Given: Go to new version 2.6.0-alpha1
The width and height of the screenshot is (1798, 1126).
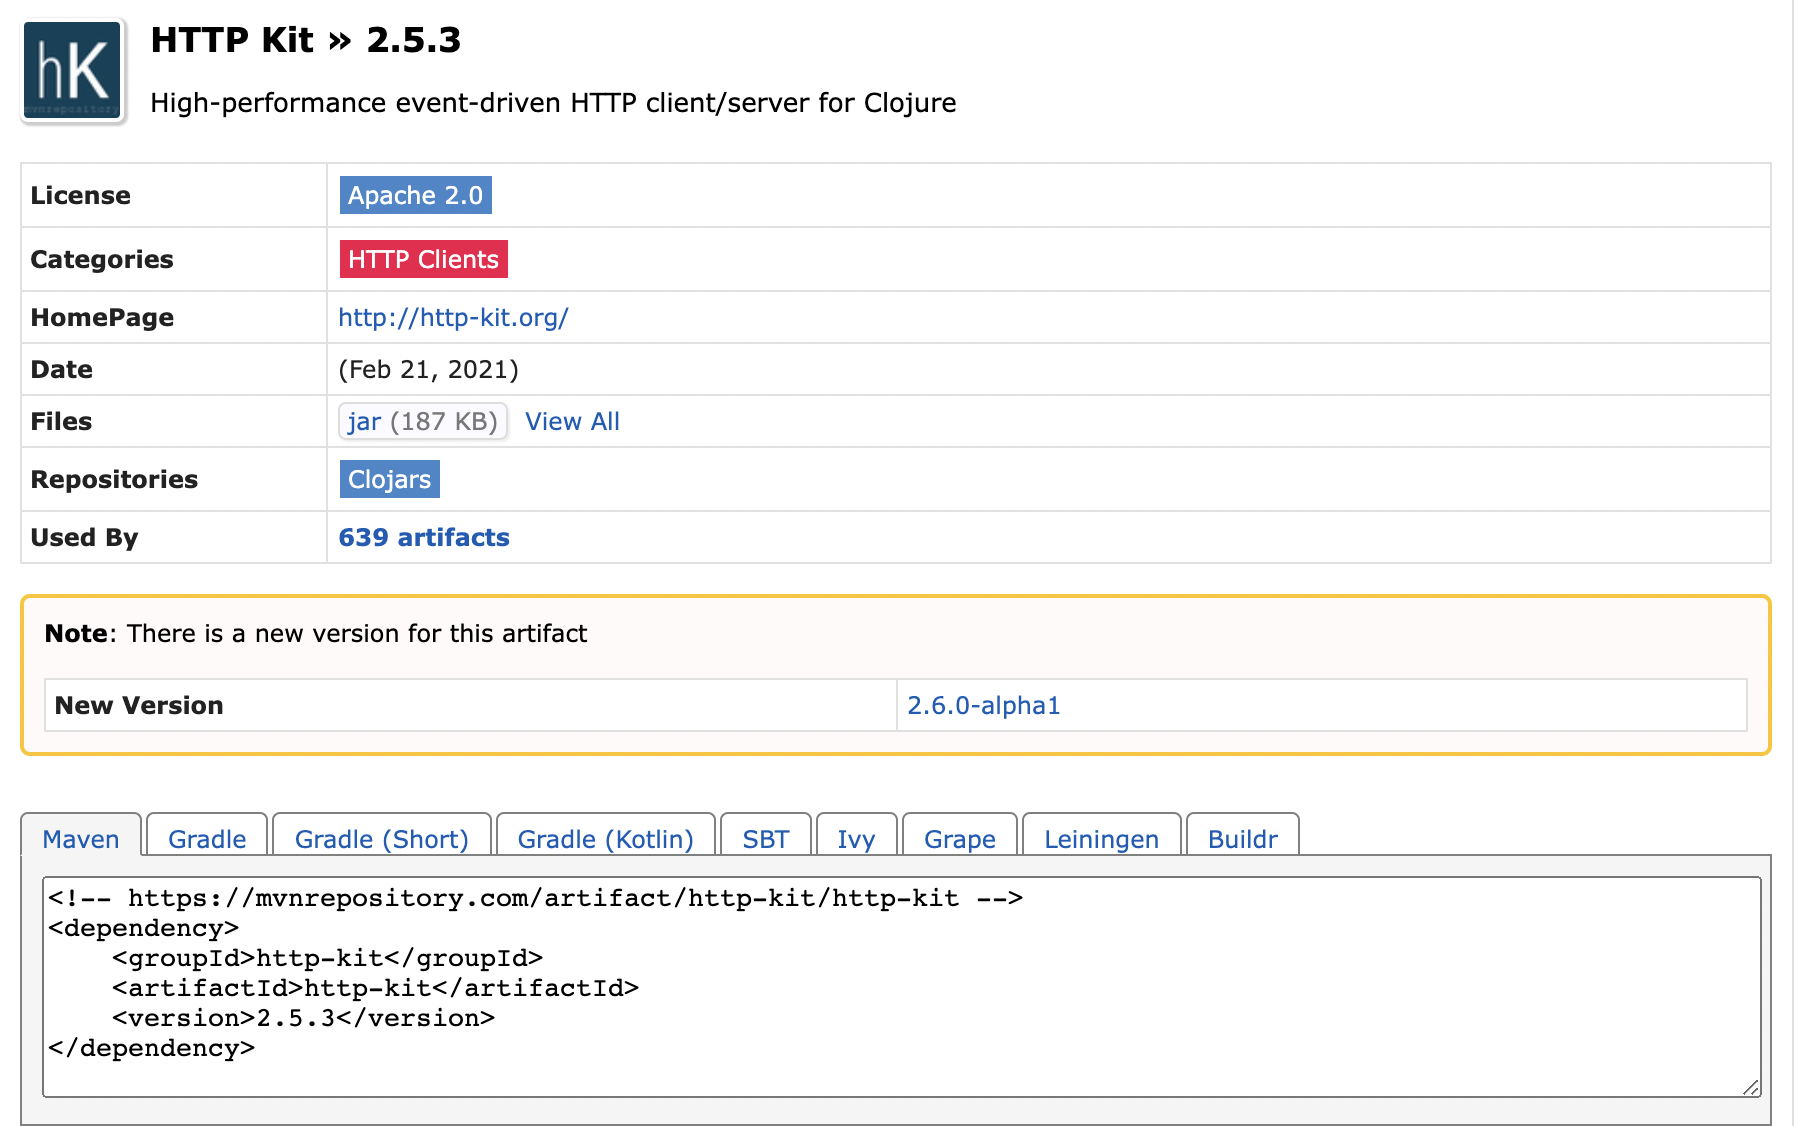Looking at the screenshot, I should click(983, 706).
